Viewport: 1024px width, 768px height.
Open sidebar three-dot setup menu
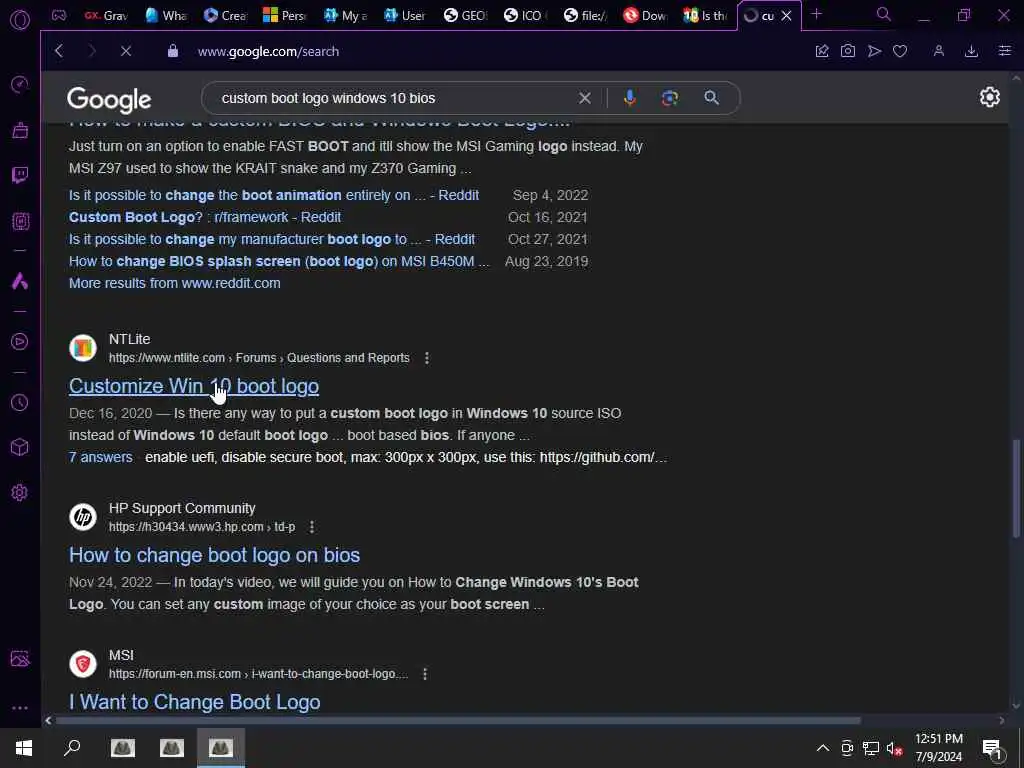[x=20, y=707]
